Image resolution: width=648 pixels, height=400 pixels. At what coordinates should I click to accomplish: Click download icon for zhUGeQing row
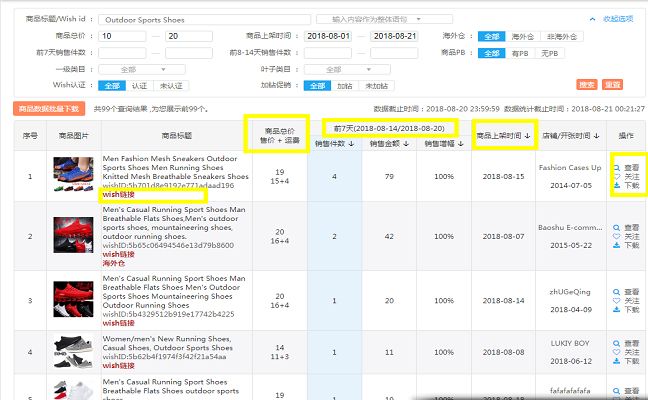tap(617, 310)
